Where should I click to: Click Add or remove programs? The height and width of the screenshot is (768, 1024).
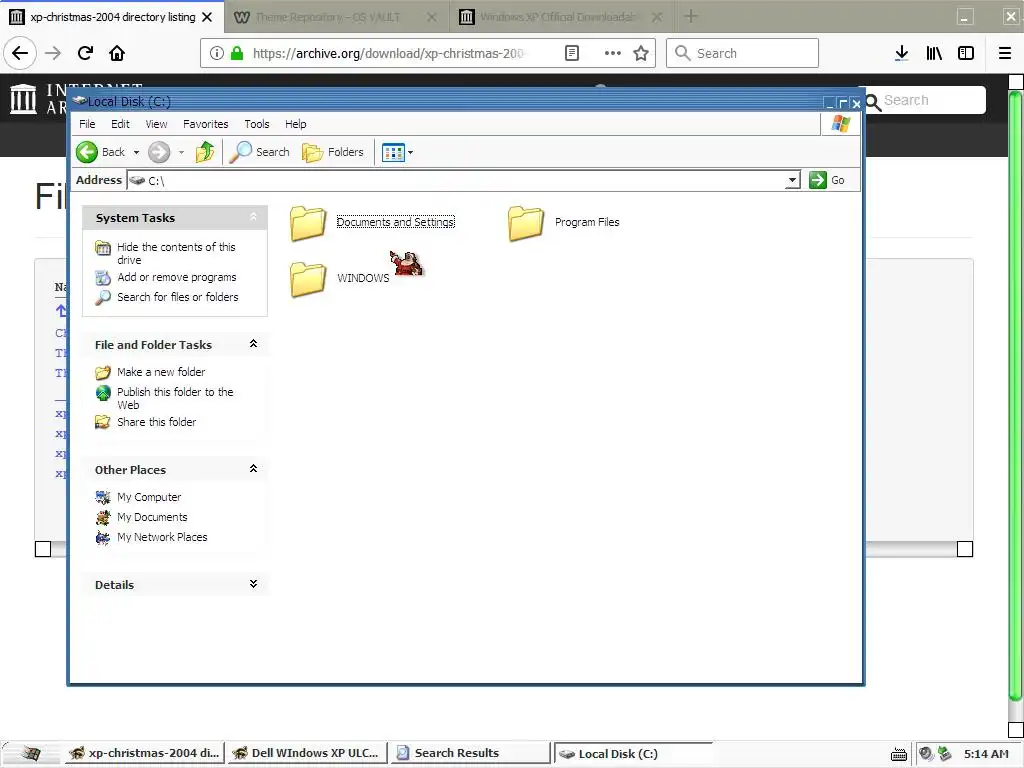click(x=176, y=277)
